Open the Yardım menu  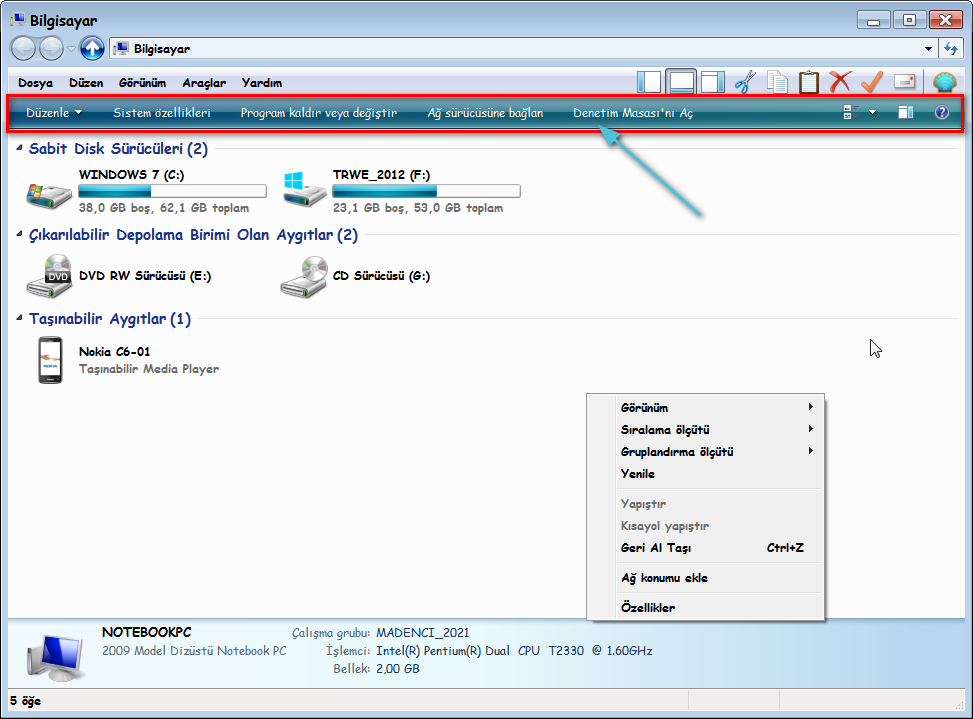point(262,83)
